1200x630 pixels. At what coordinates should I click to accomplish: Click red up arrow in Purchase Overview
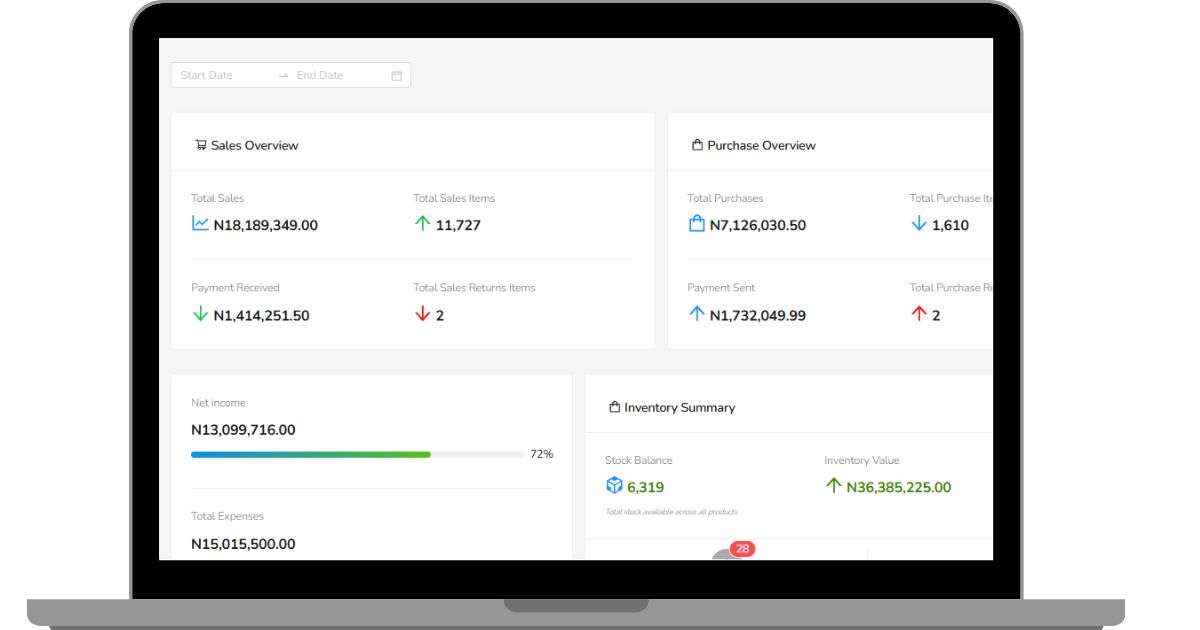(x=919, y=314)
